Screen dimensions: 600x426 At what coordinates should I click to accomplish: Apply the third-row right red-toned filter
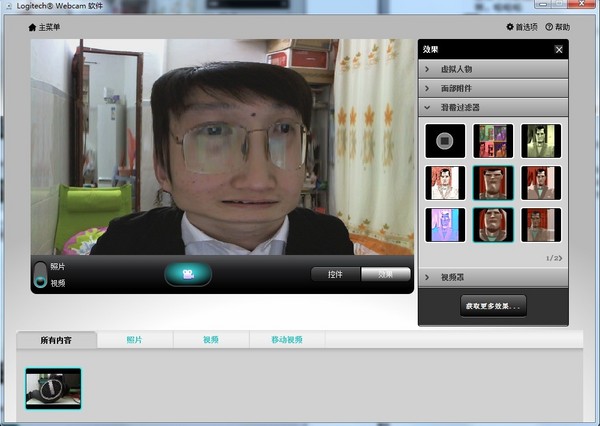541,225
